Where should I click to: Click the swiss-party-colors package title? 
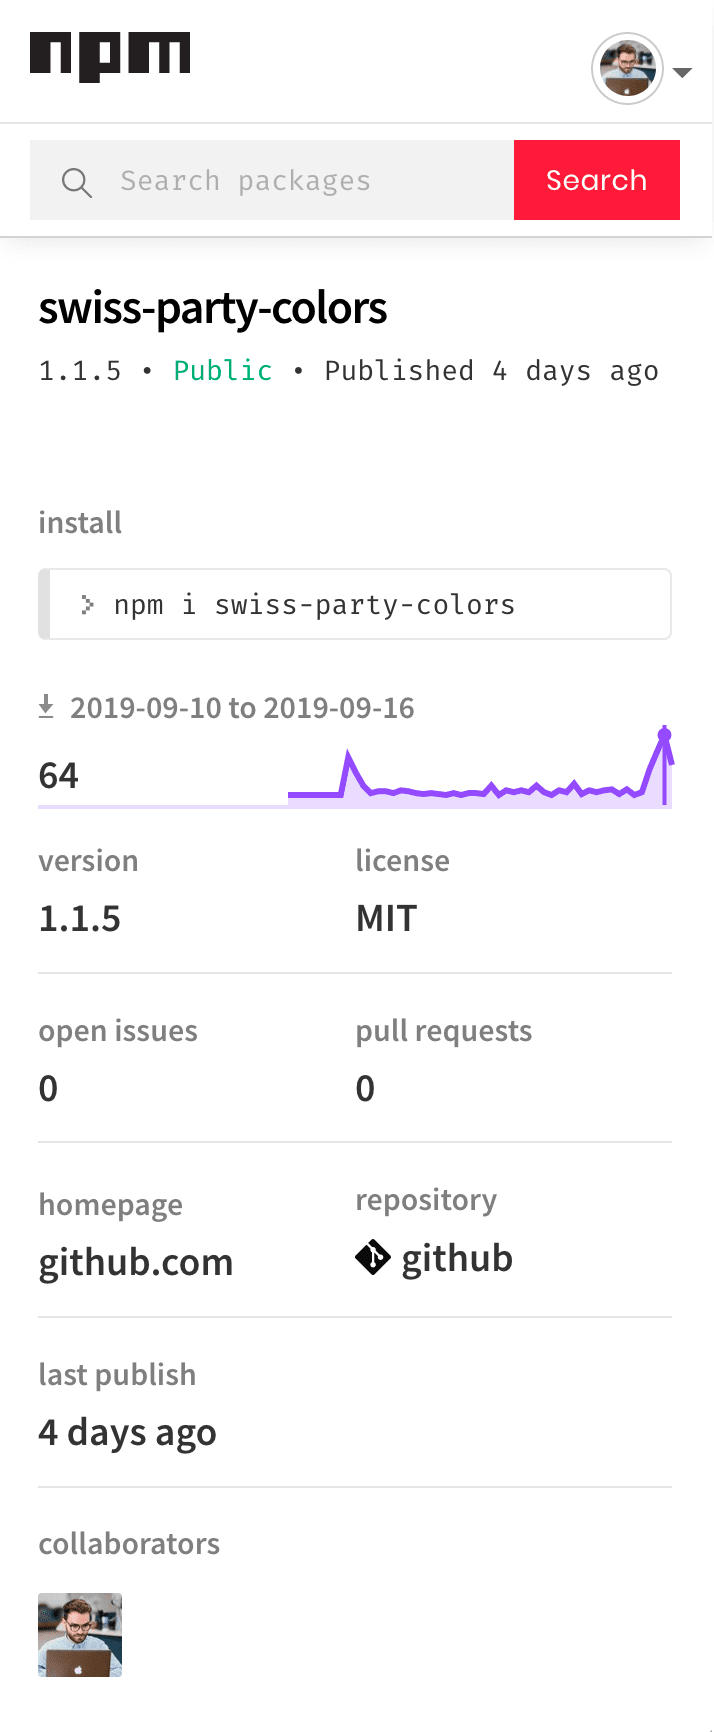213,309
